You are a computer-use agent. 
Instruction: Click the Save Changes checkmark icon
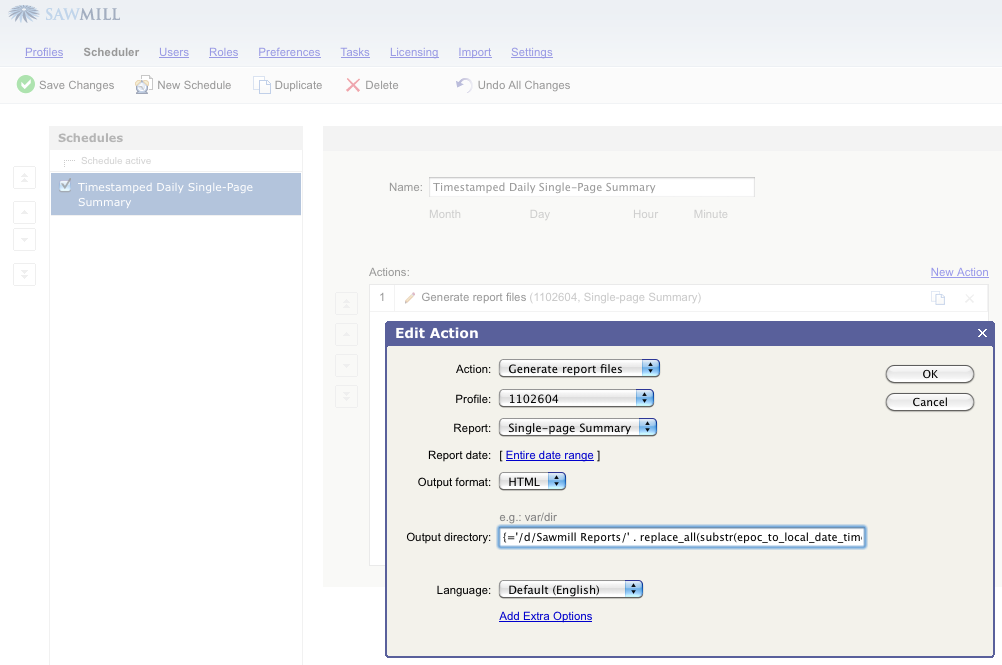point(26,85)
